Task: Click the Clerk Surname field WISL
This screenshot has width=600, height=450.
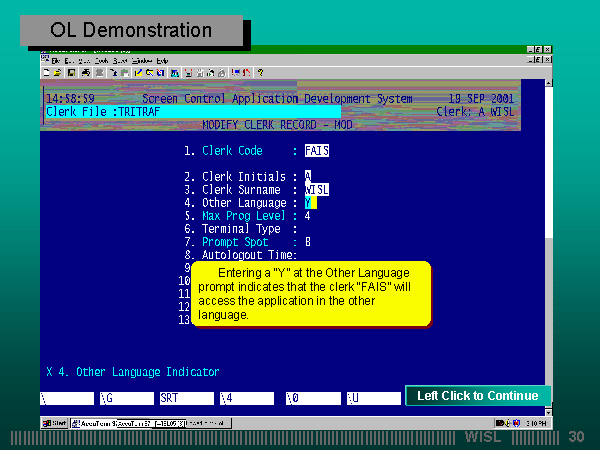Action: click(316, 189)
